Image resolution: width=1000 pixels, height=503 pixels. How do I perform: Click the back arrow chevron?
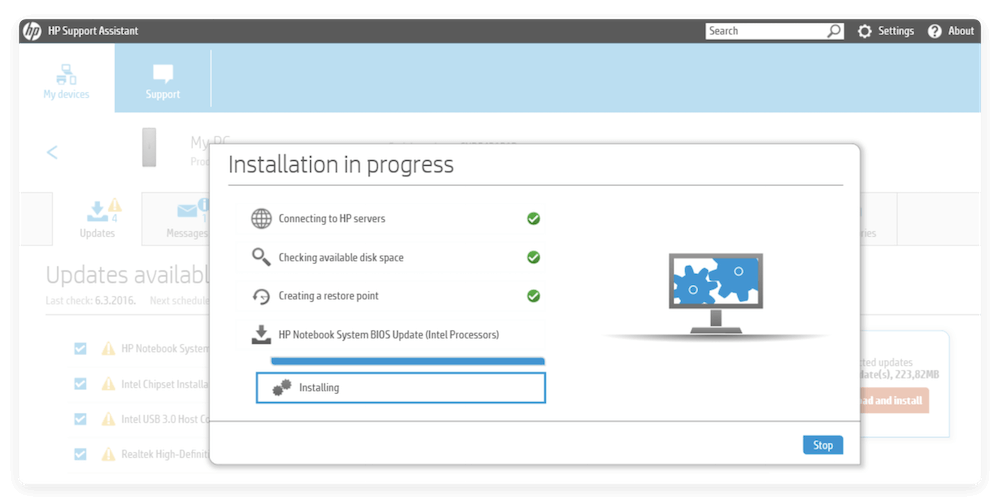52,152
